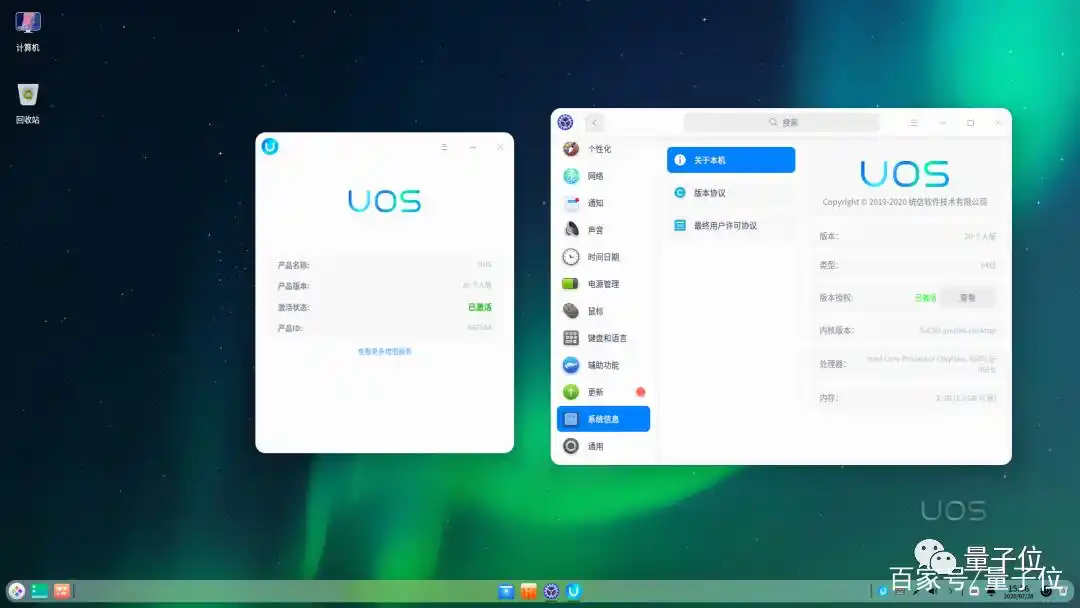Screen dimensions: 1080x608
Task: Go back with the Control Center back arrow
Action: pos(594,123)
